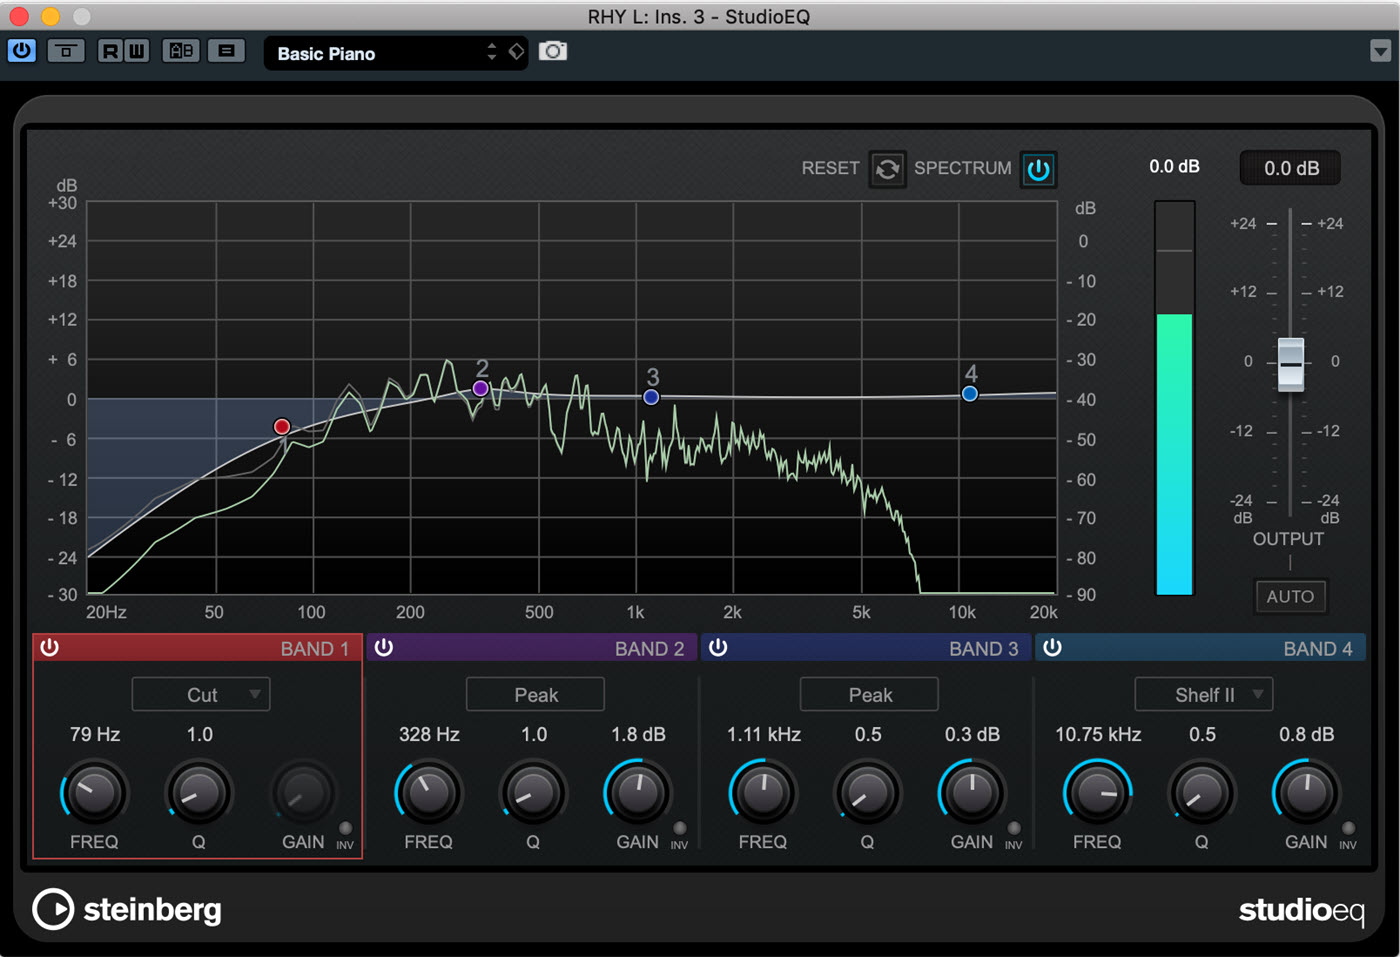
Task: Toggle Band 2 INV gain invert button
Action: [x=679, y=829]
